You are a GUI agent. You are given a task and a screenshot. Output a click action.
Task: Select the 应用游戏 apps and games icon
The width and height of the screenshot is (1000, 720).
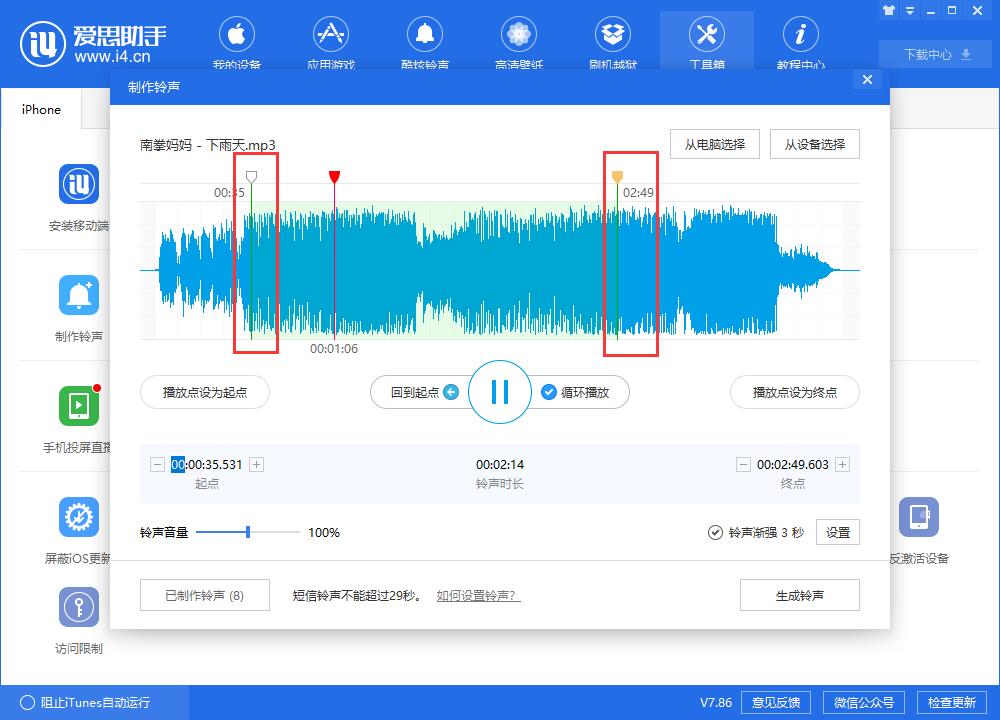click(x=331, y=40)
